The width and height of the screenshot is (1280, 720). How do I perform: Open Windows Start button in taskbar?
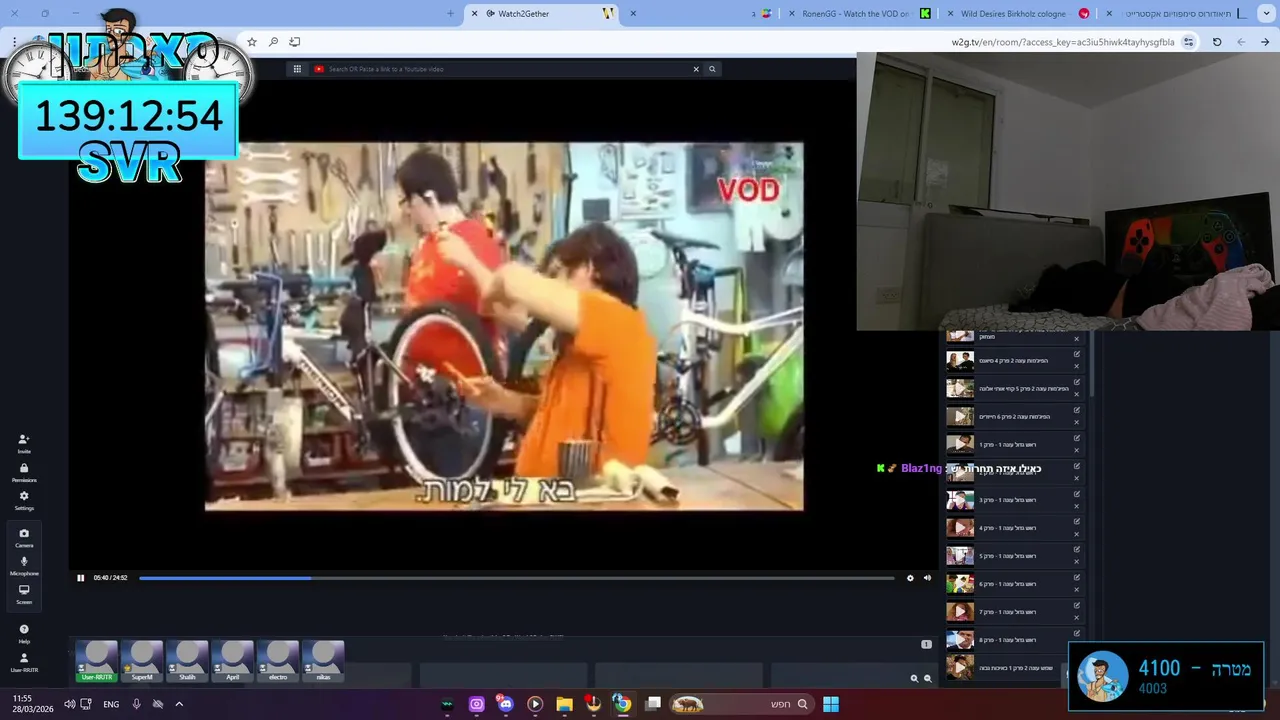tap(831, 704)
